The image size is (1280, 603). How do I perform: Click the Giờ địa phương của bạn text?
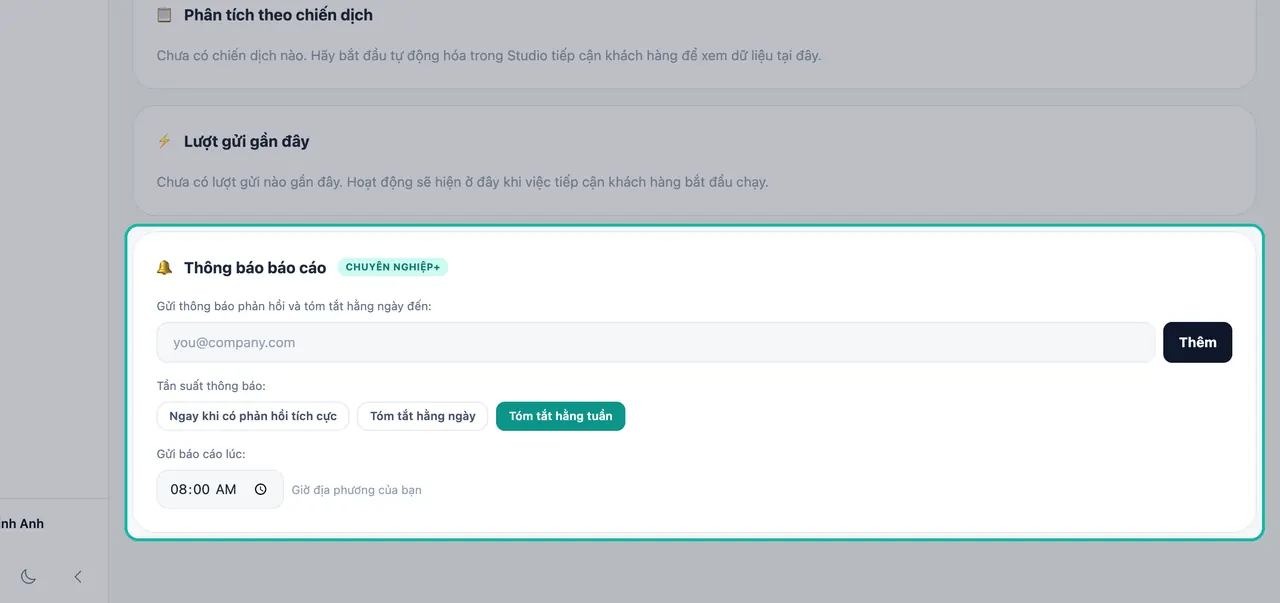[357, 490]
